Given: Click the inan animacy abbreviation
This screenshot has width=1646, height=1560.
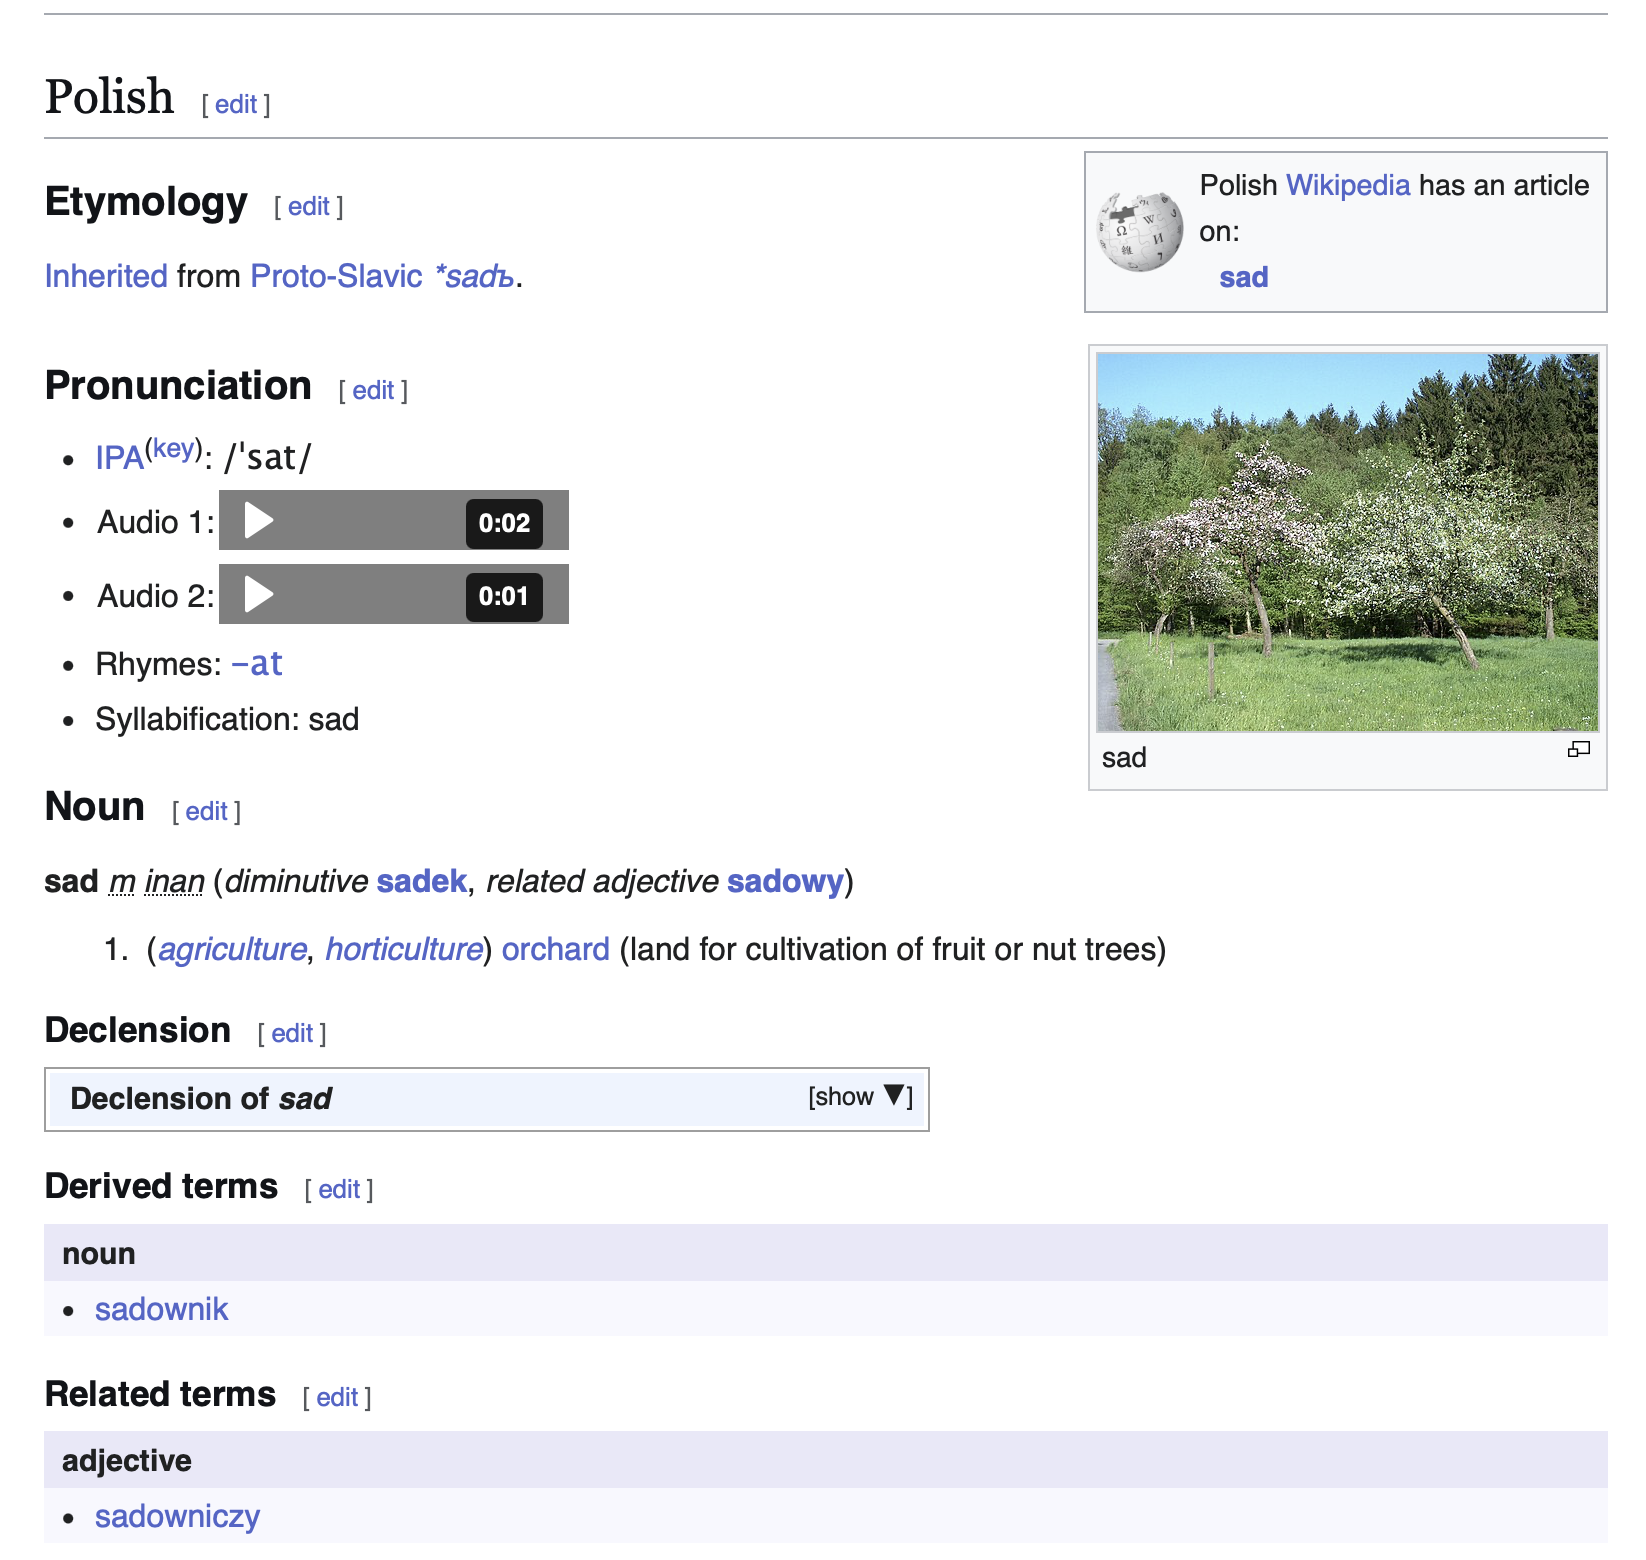Looking at the screenshot, I should coord(175,881).
